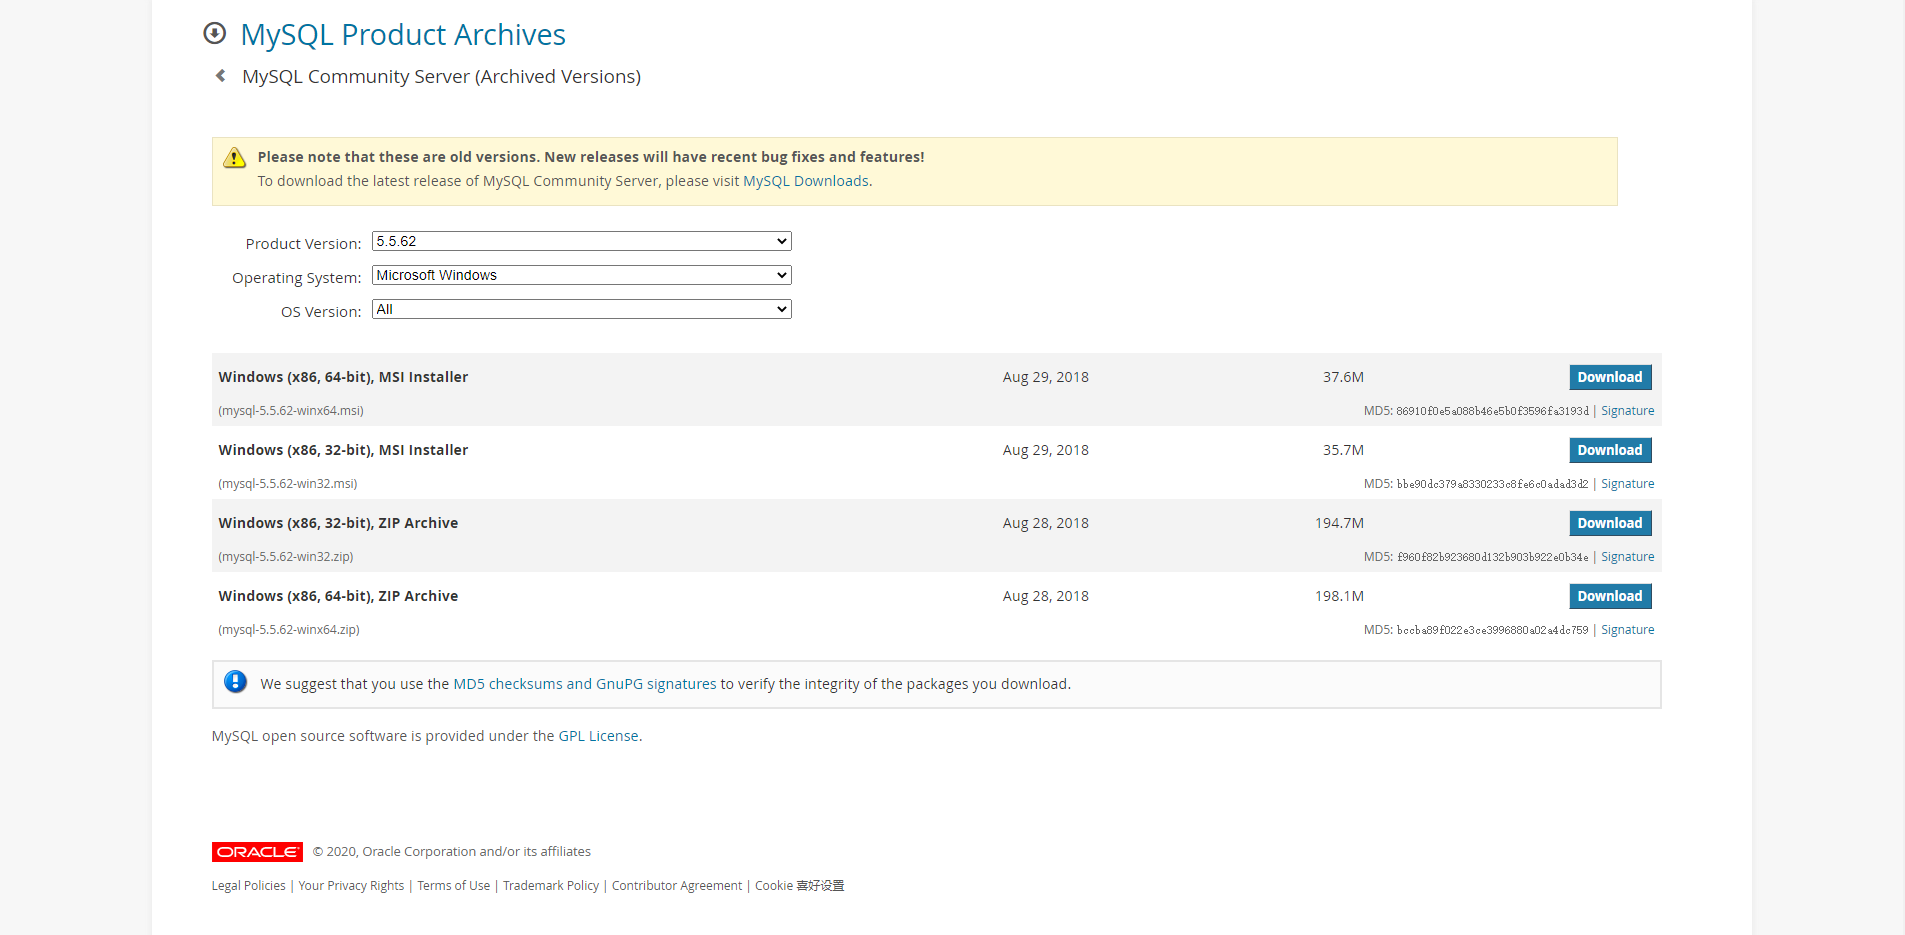Click file name (mysql-5.5.62-winx64.zip)

click(x=289, y=630)
